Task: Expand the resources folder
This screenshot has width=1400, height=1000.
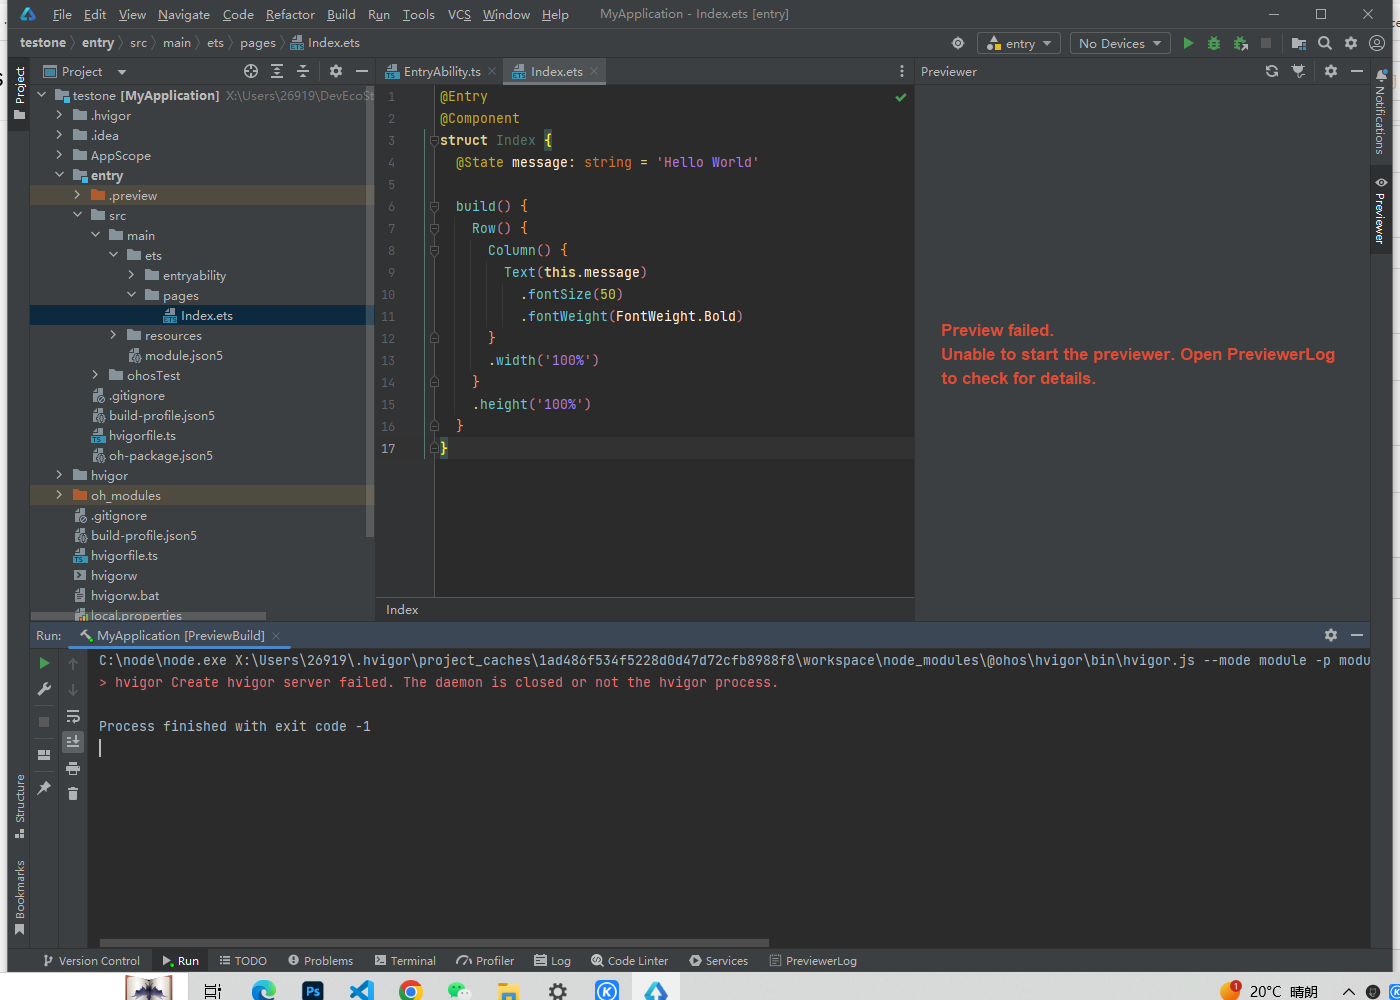Action: (113, 335)
